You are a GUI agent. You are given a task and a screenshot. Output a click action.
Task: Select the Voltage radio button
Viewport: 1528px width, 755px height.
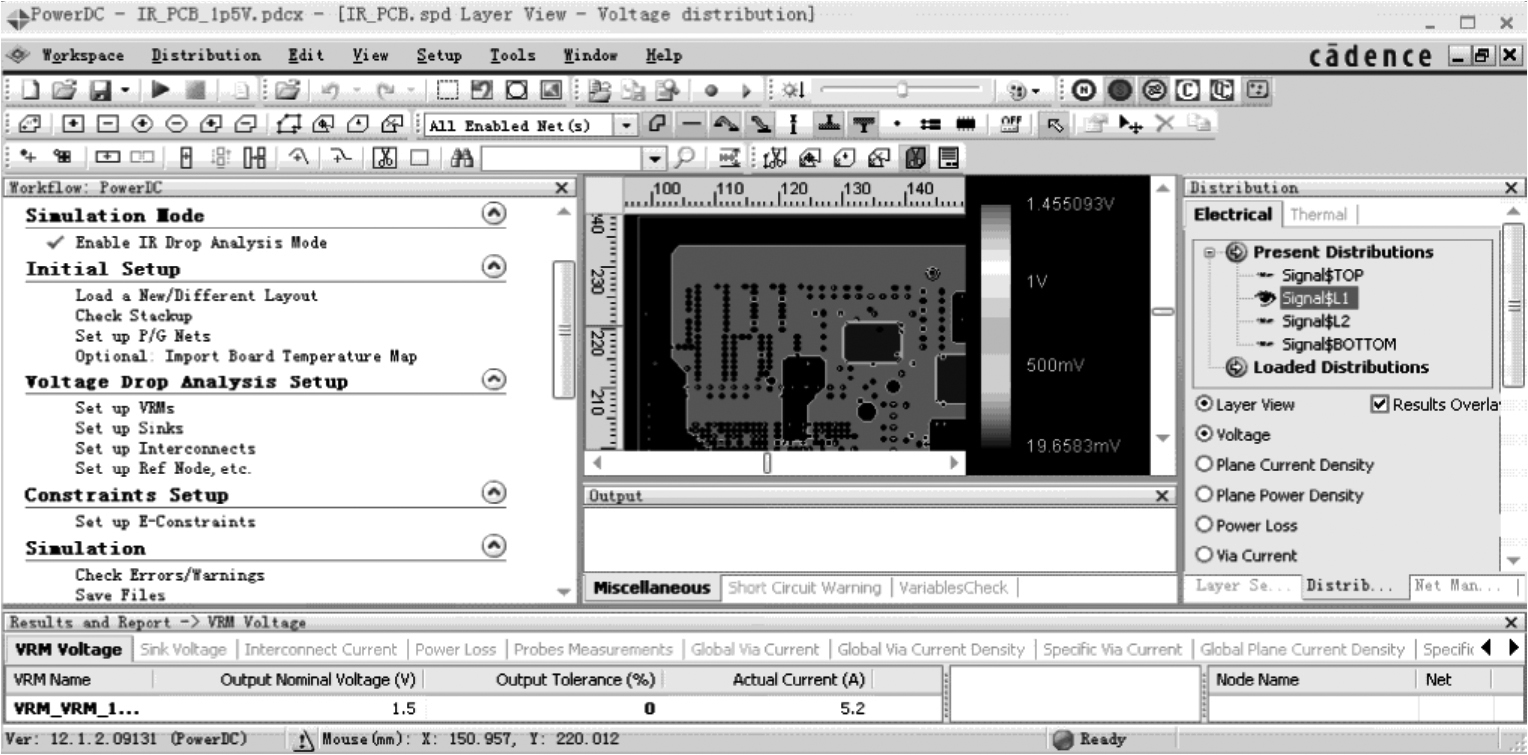point(1203,435)
